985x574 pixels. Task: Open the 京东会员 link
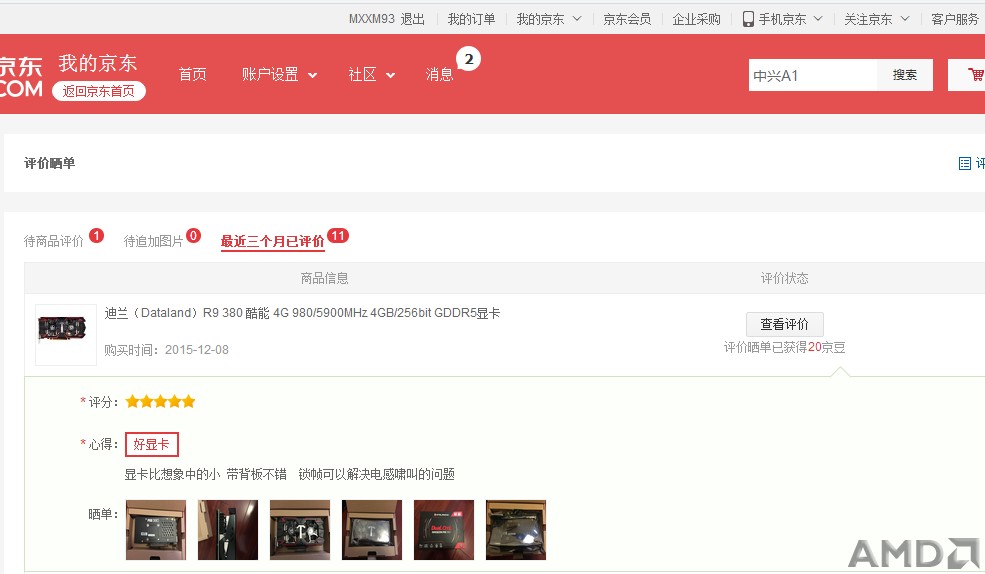click(x=627, y=19)
